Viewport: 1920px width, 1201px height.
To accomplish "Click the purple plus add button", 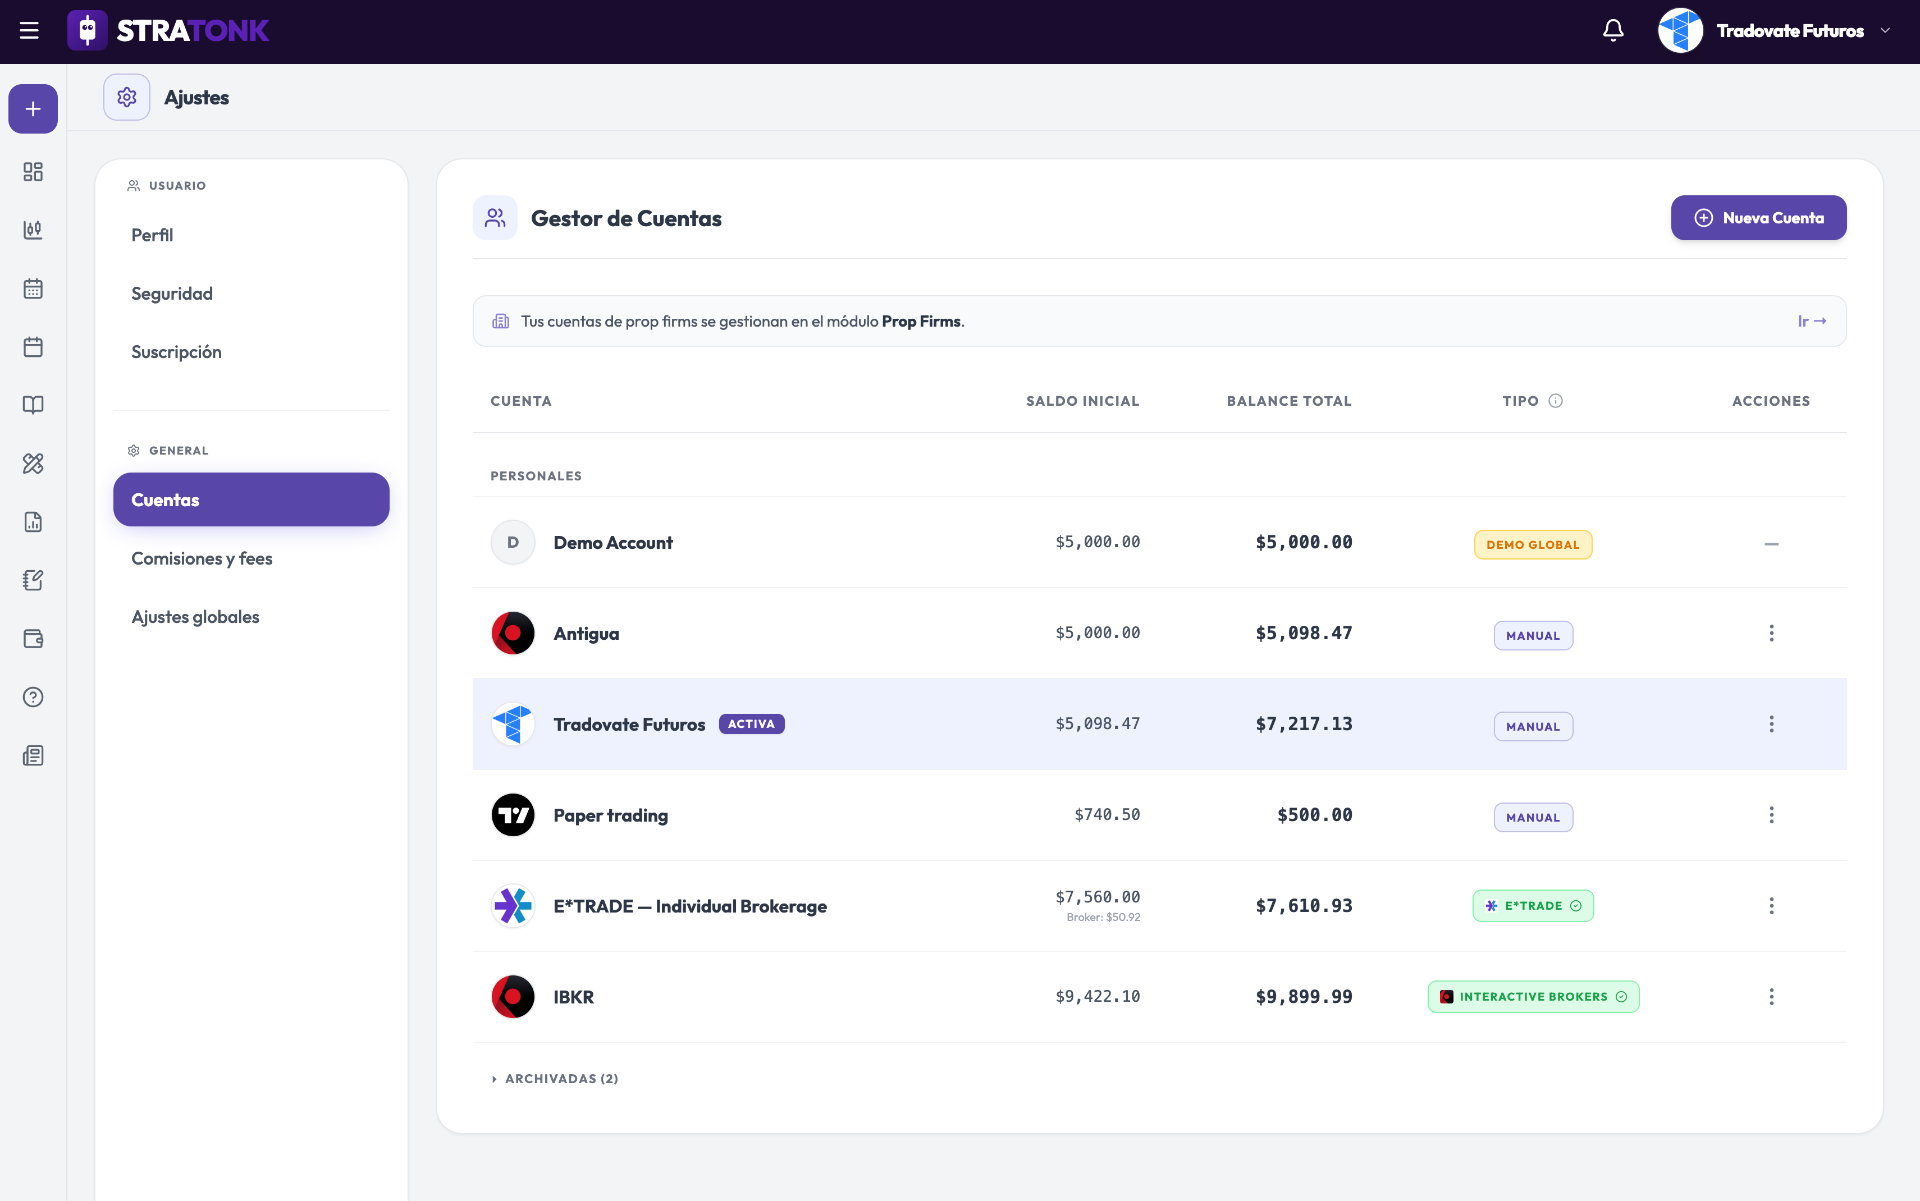I will (33, 109).
